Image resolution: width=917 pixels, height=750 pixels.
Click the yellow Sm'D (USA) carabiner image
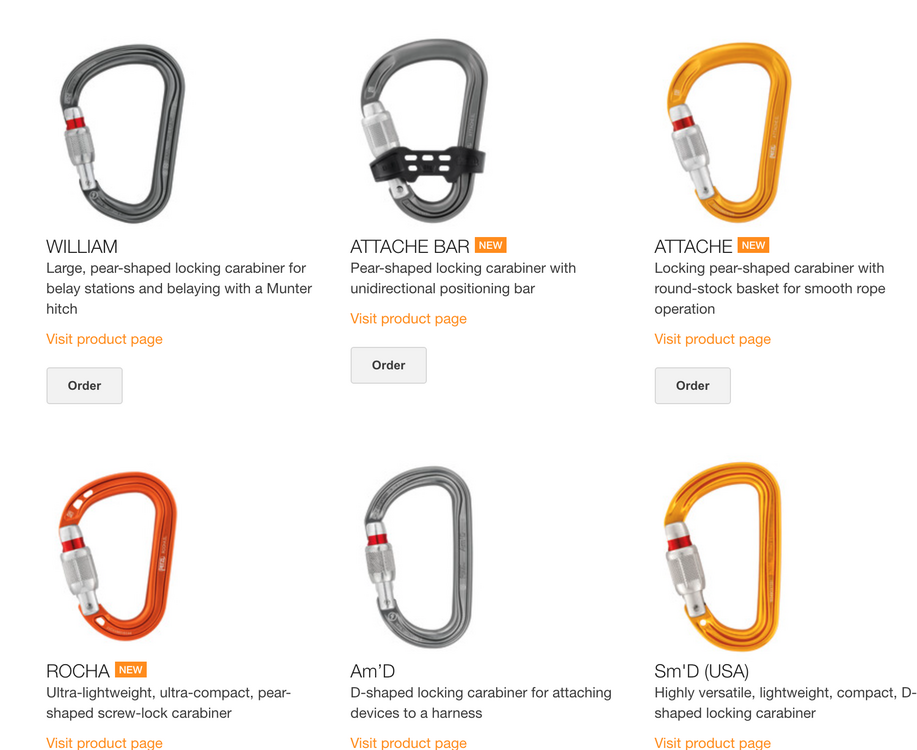pyautogui.click(x=722, y=556)
